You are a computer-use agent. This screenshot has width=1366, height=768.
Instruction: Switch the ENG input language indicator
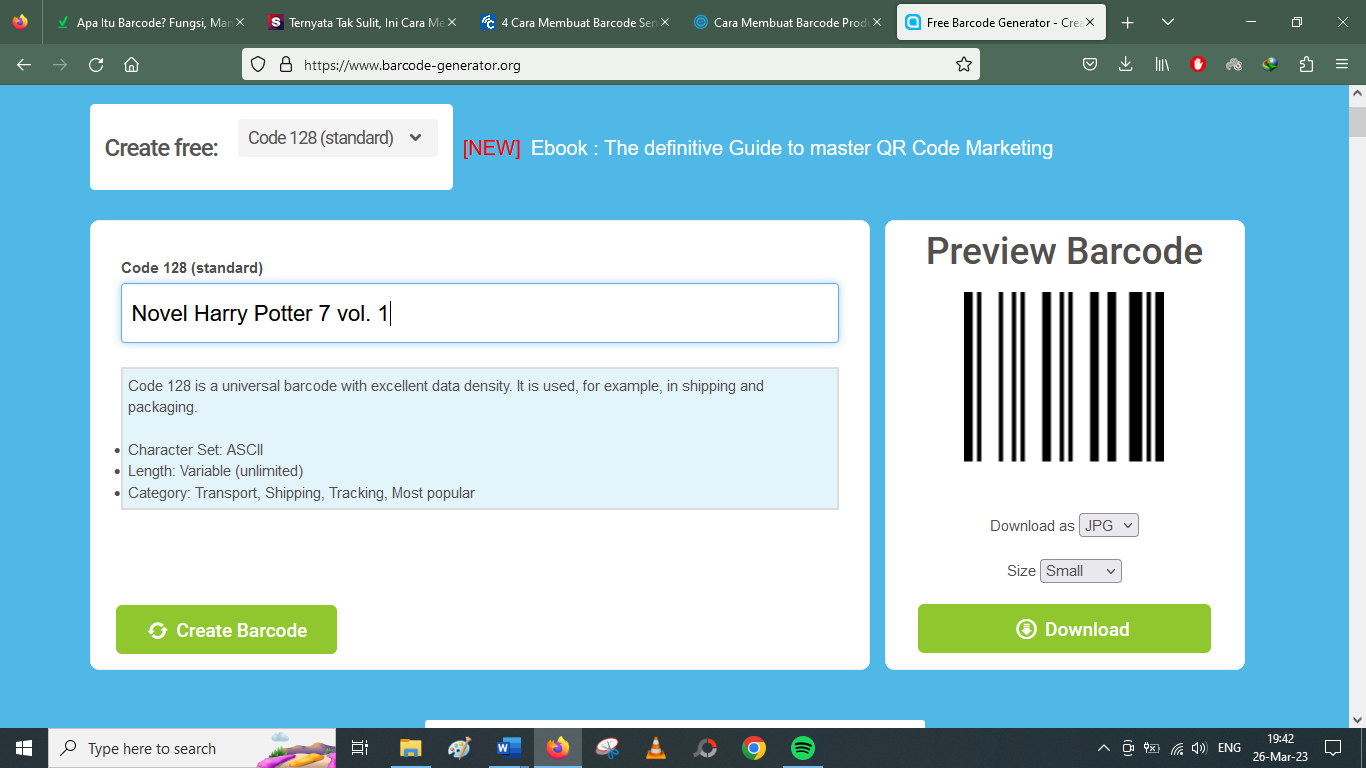tap(1230, 748)
